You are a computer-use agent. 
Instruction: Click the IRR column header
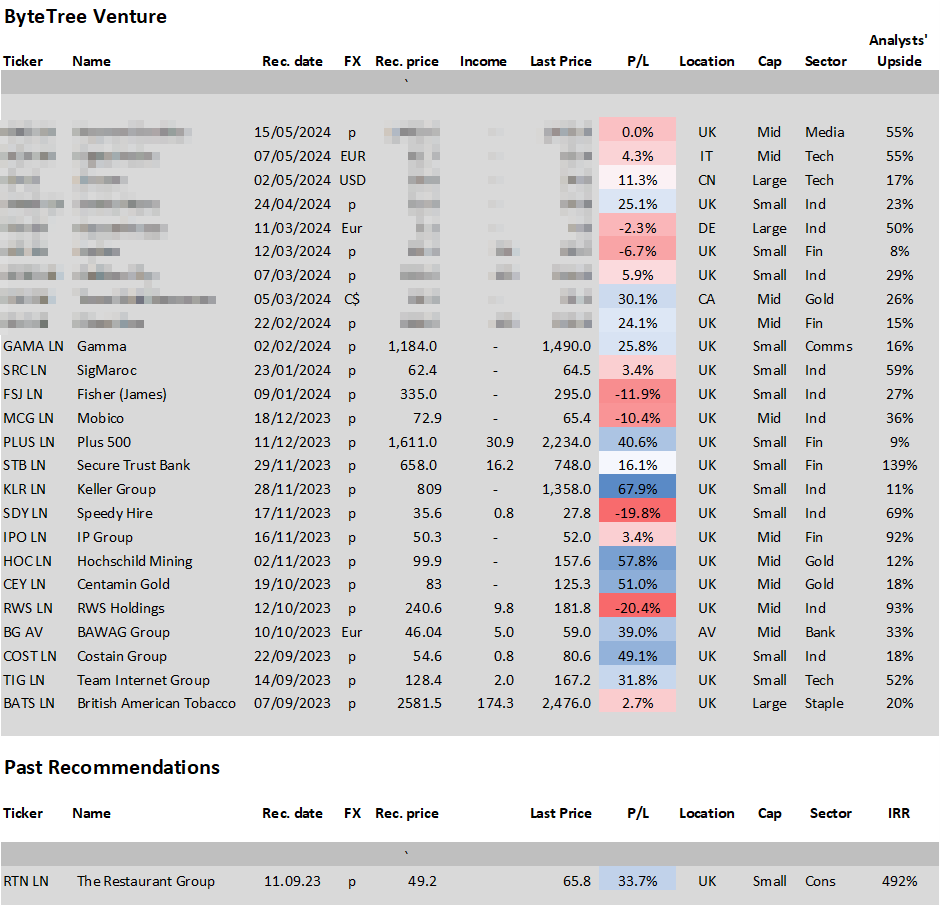pos(899,813)
